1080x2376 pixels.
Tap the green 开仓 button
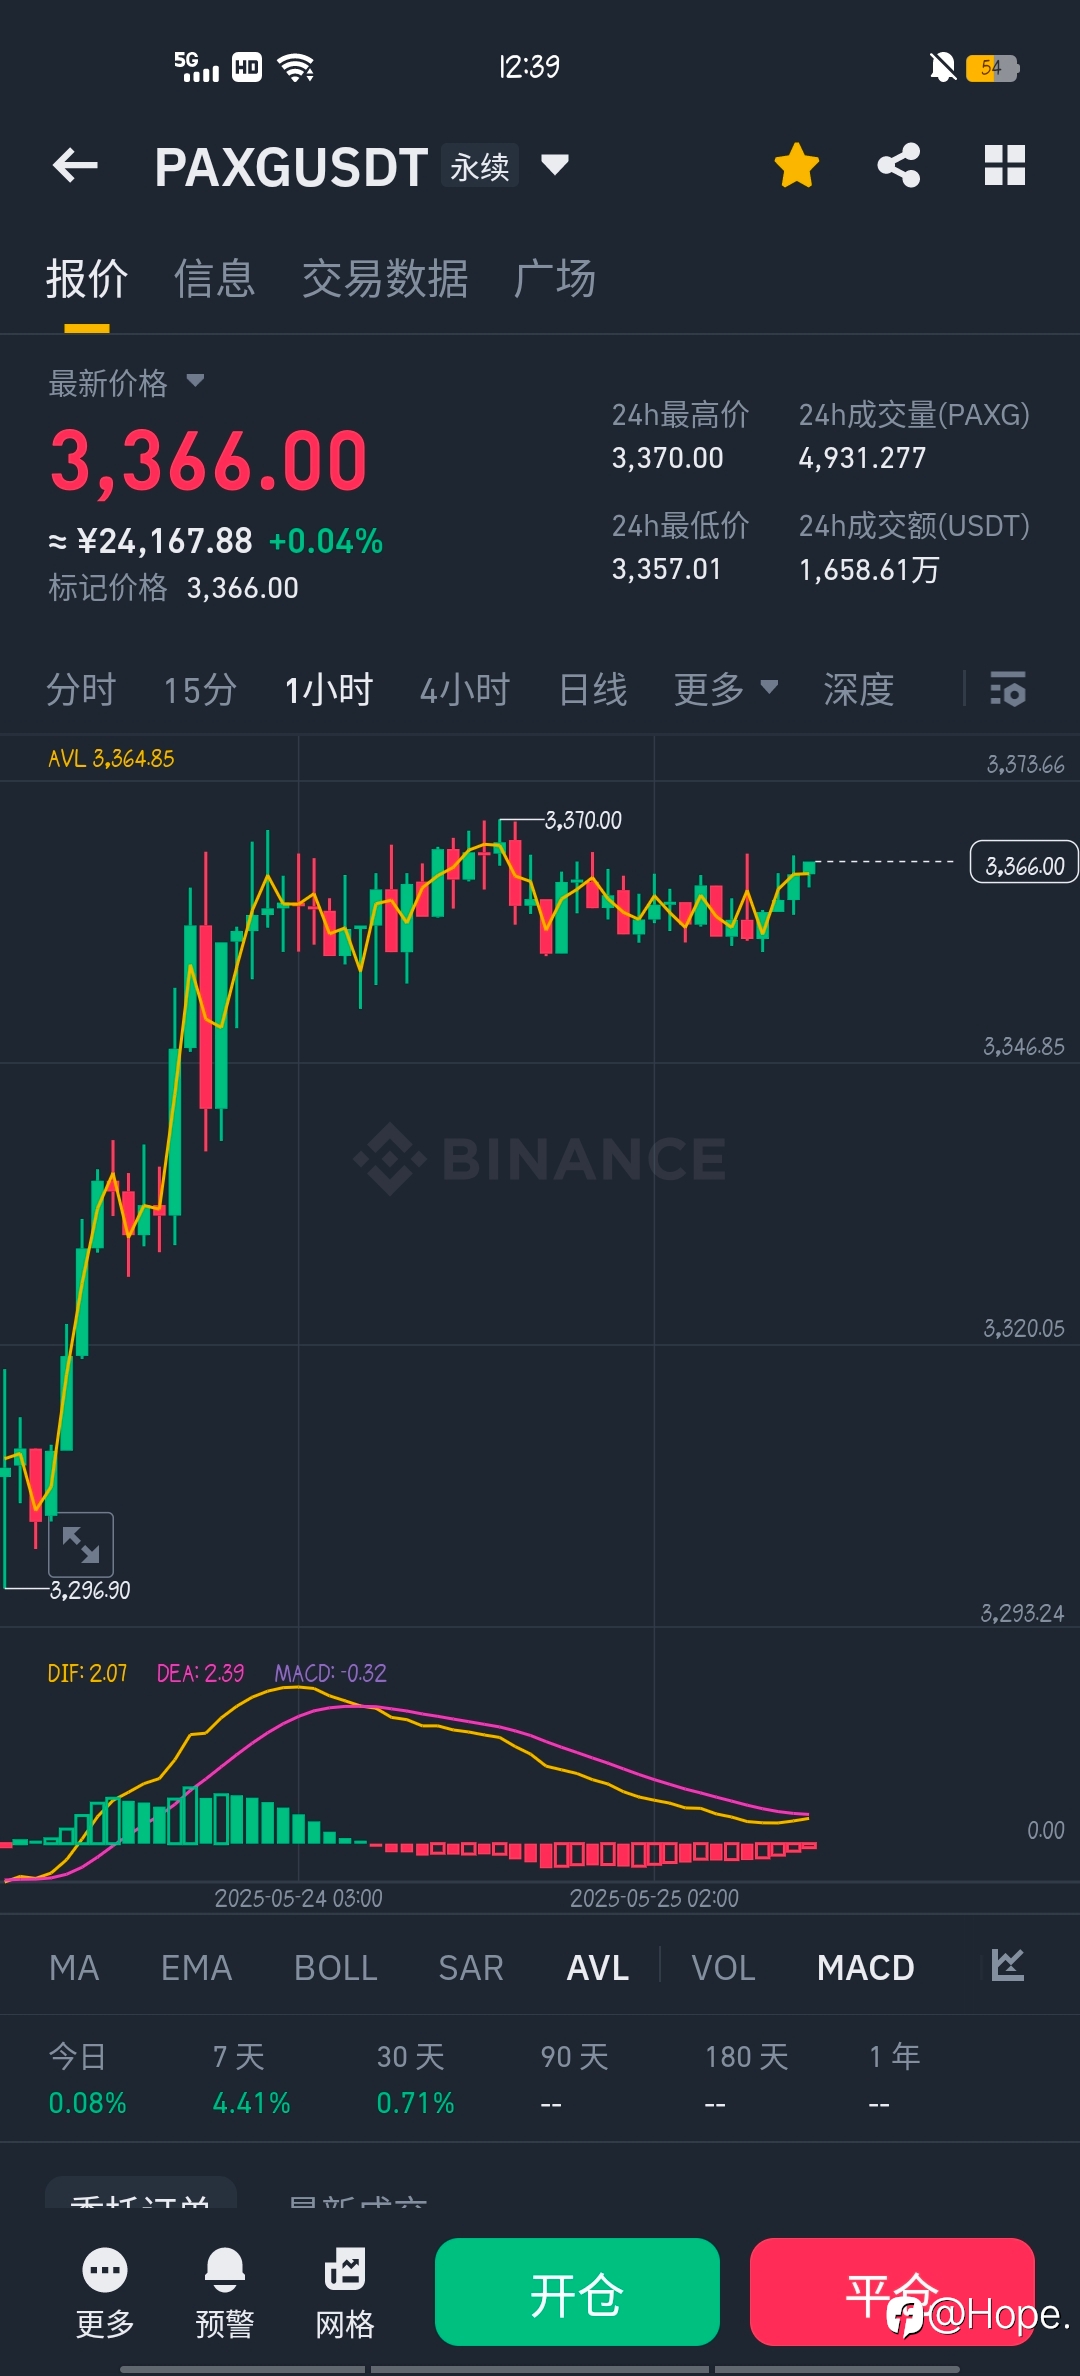pos(577,2292)
